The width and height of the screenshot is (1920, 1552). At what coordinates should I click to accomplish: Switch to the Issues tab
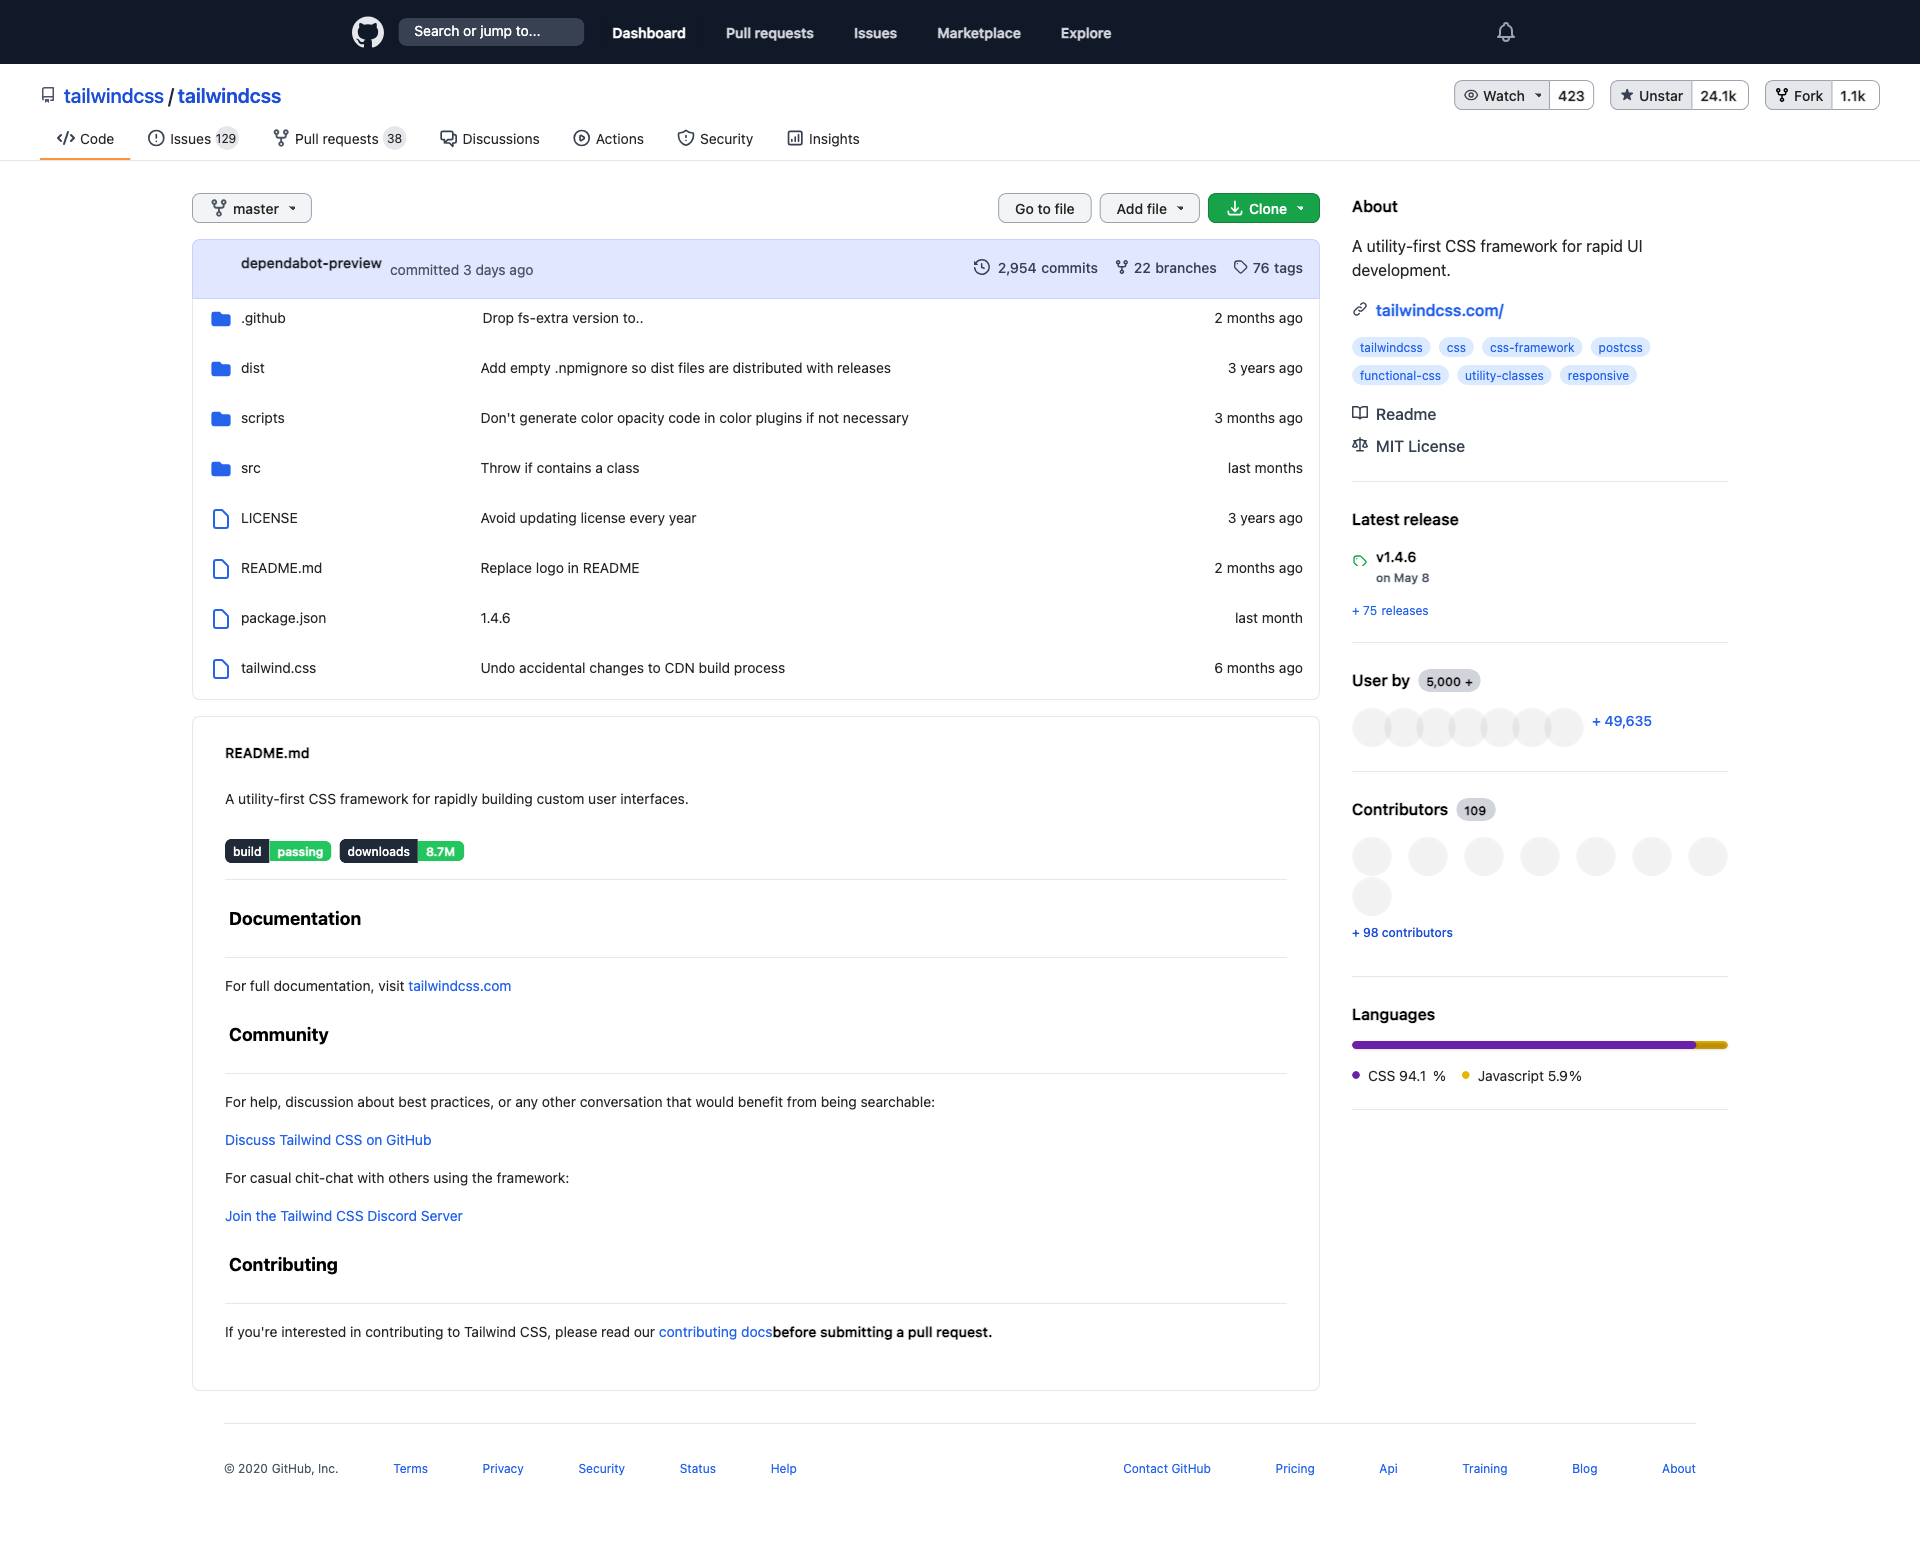[x=193, y=139]
